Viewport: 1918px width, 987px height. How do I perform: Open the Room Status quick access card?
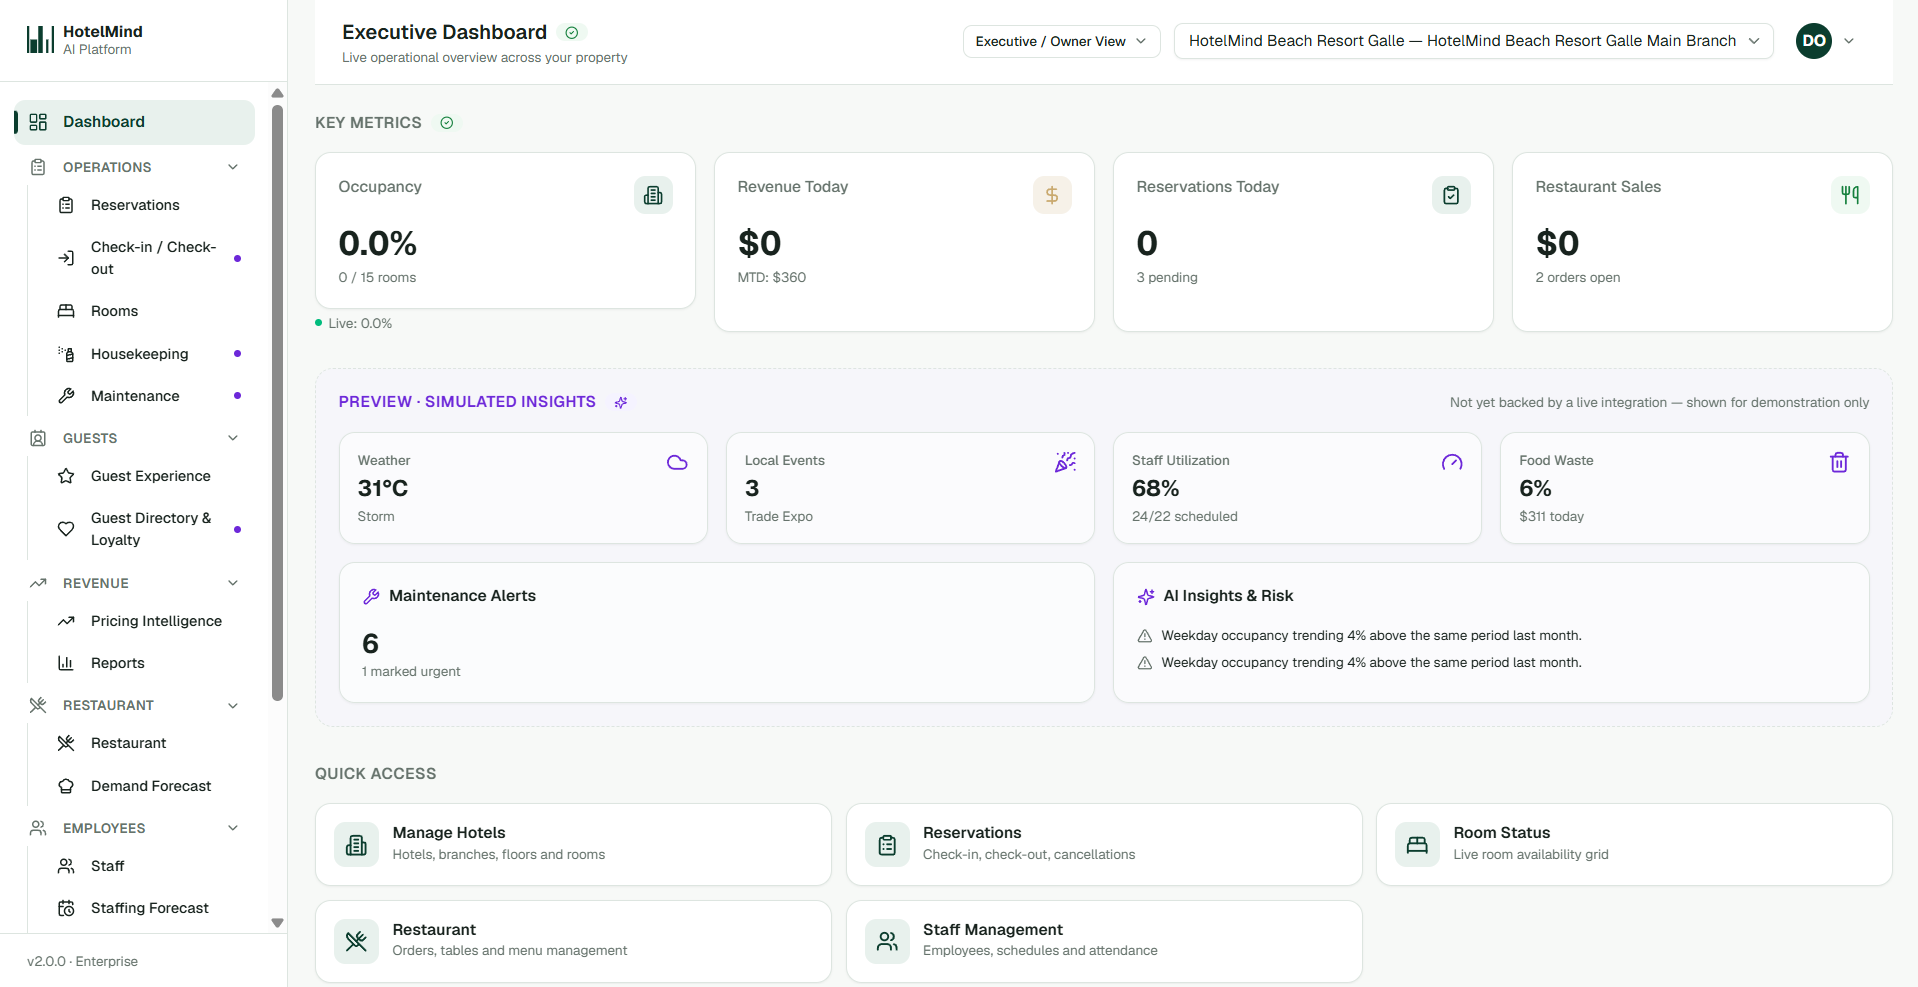point(1634,844)
